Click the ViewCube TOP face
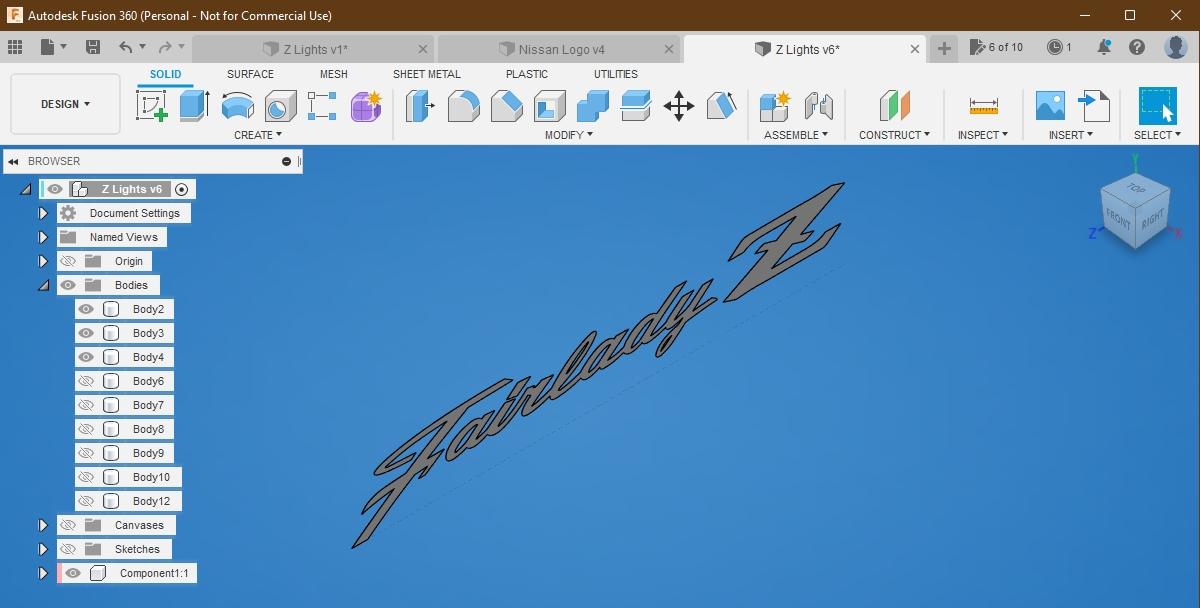Image resolution: width=1200 pixels, height=608 pixels. pos(1136,187)
